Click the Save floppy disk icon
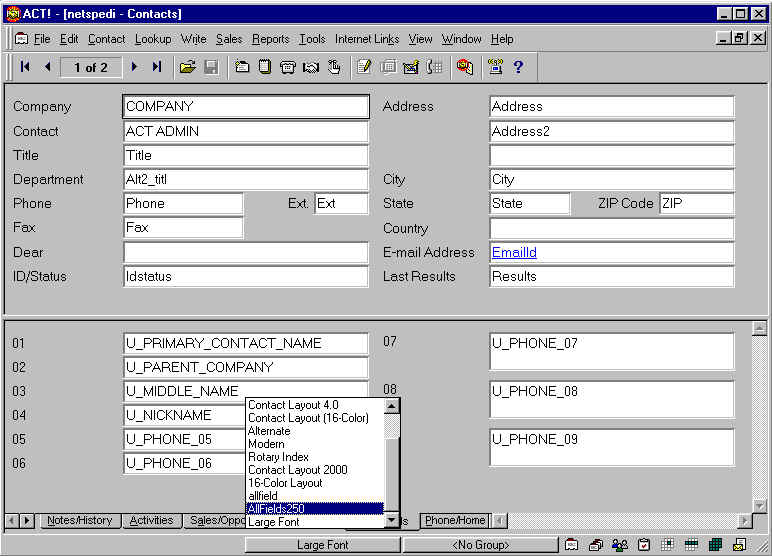Screen dimensions: 772x556 211,66
